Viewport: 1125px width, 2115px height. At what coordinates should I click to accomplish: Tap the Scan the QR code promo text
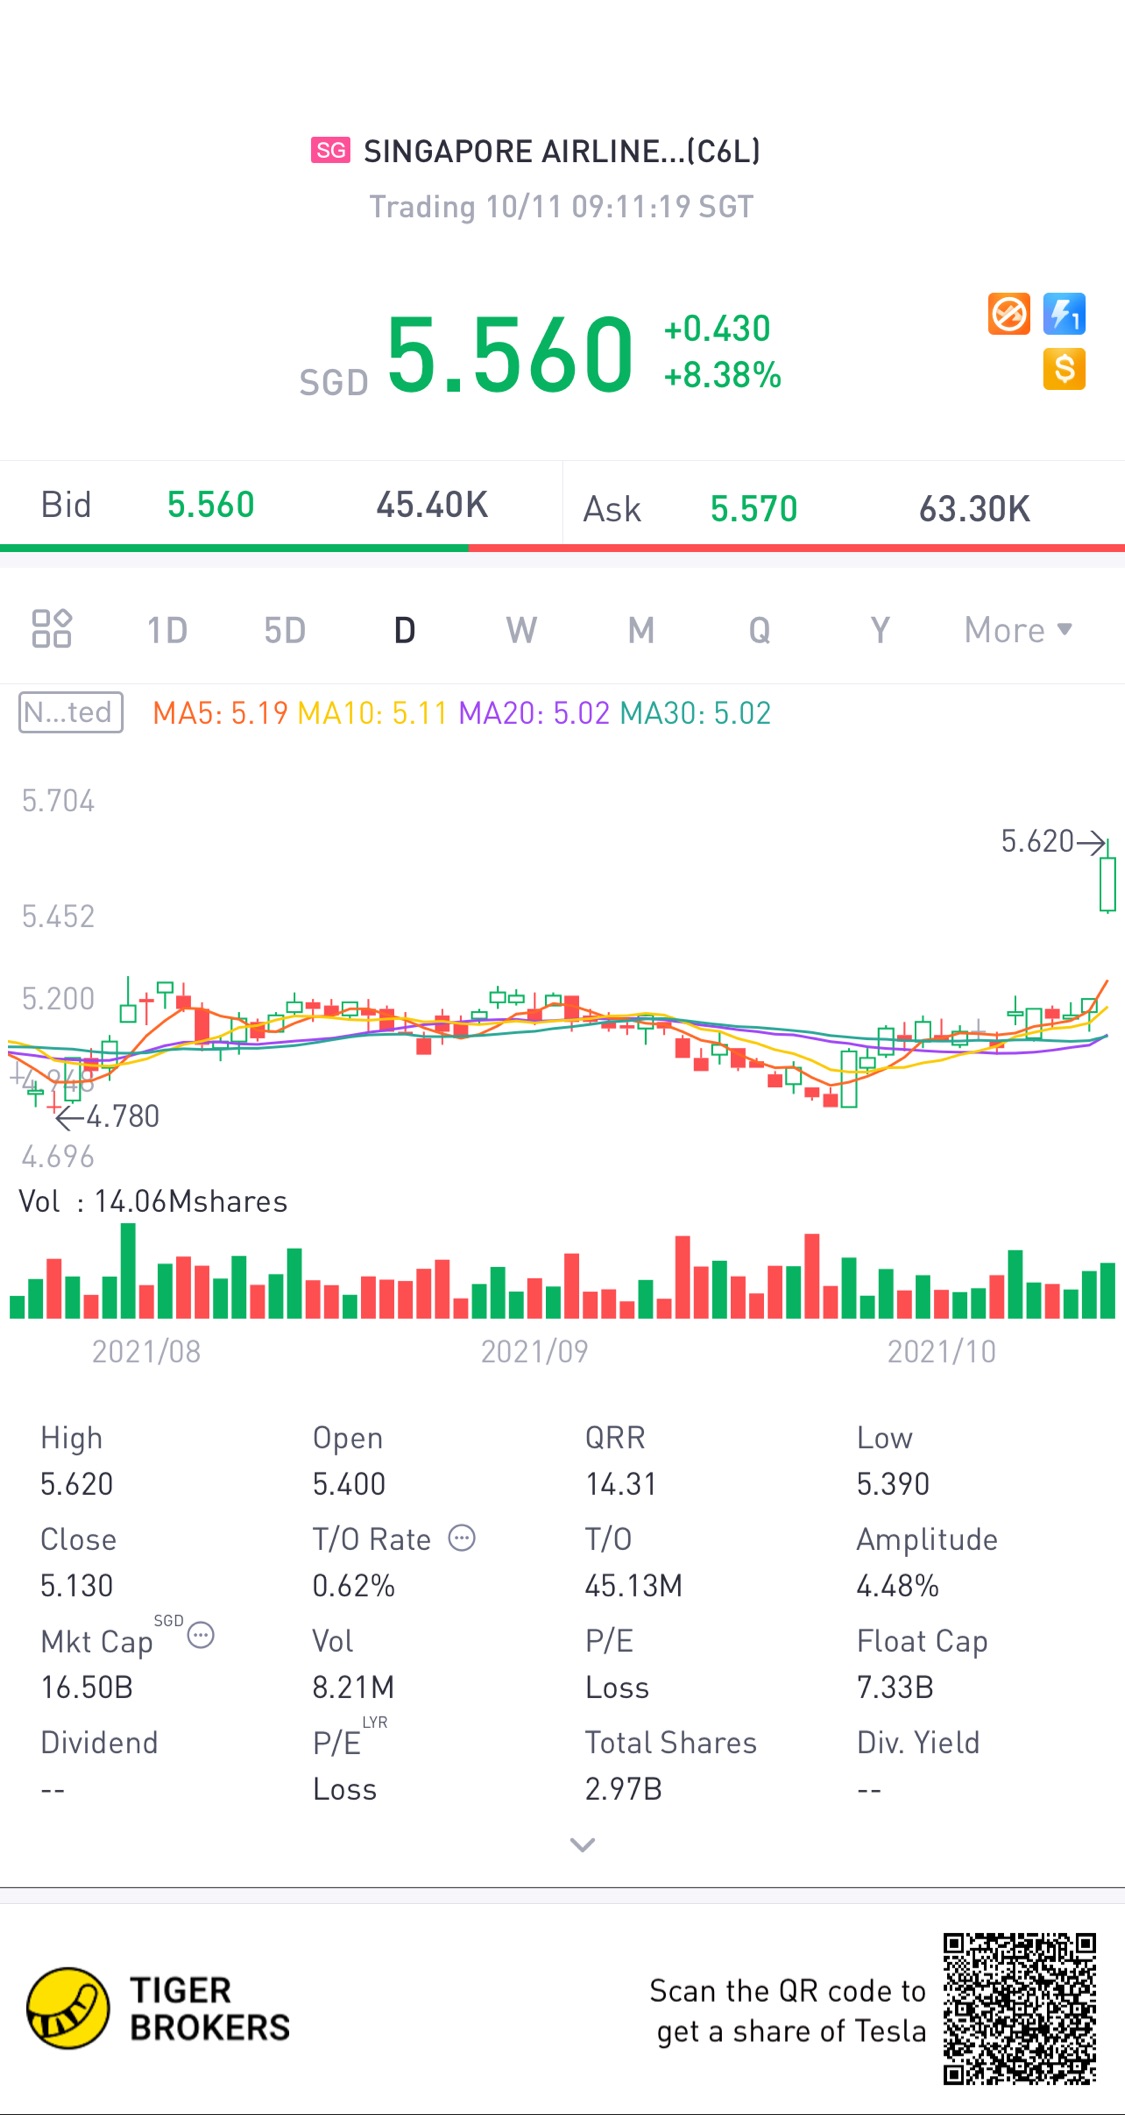point(788,2011)
